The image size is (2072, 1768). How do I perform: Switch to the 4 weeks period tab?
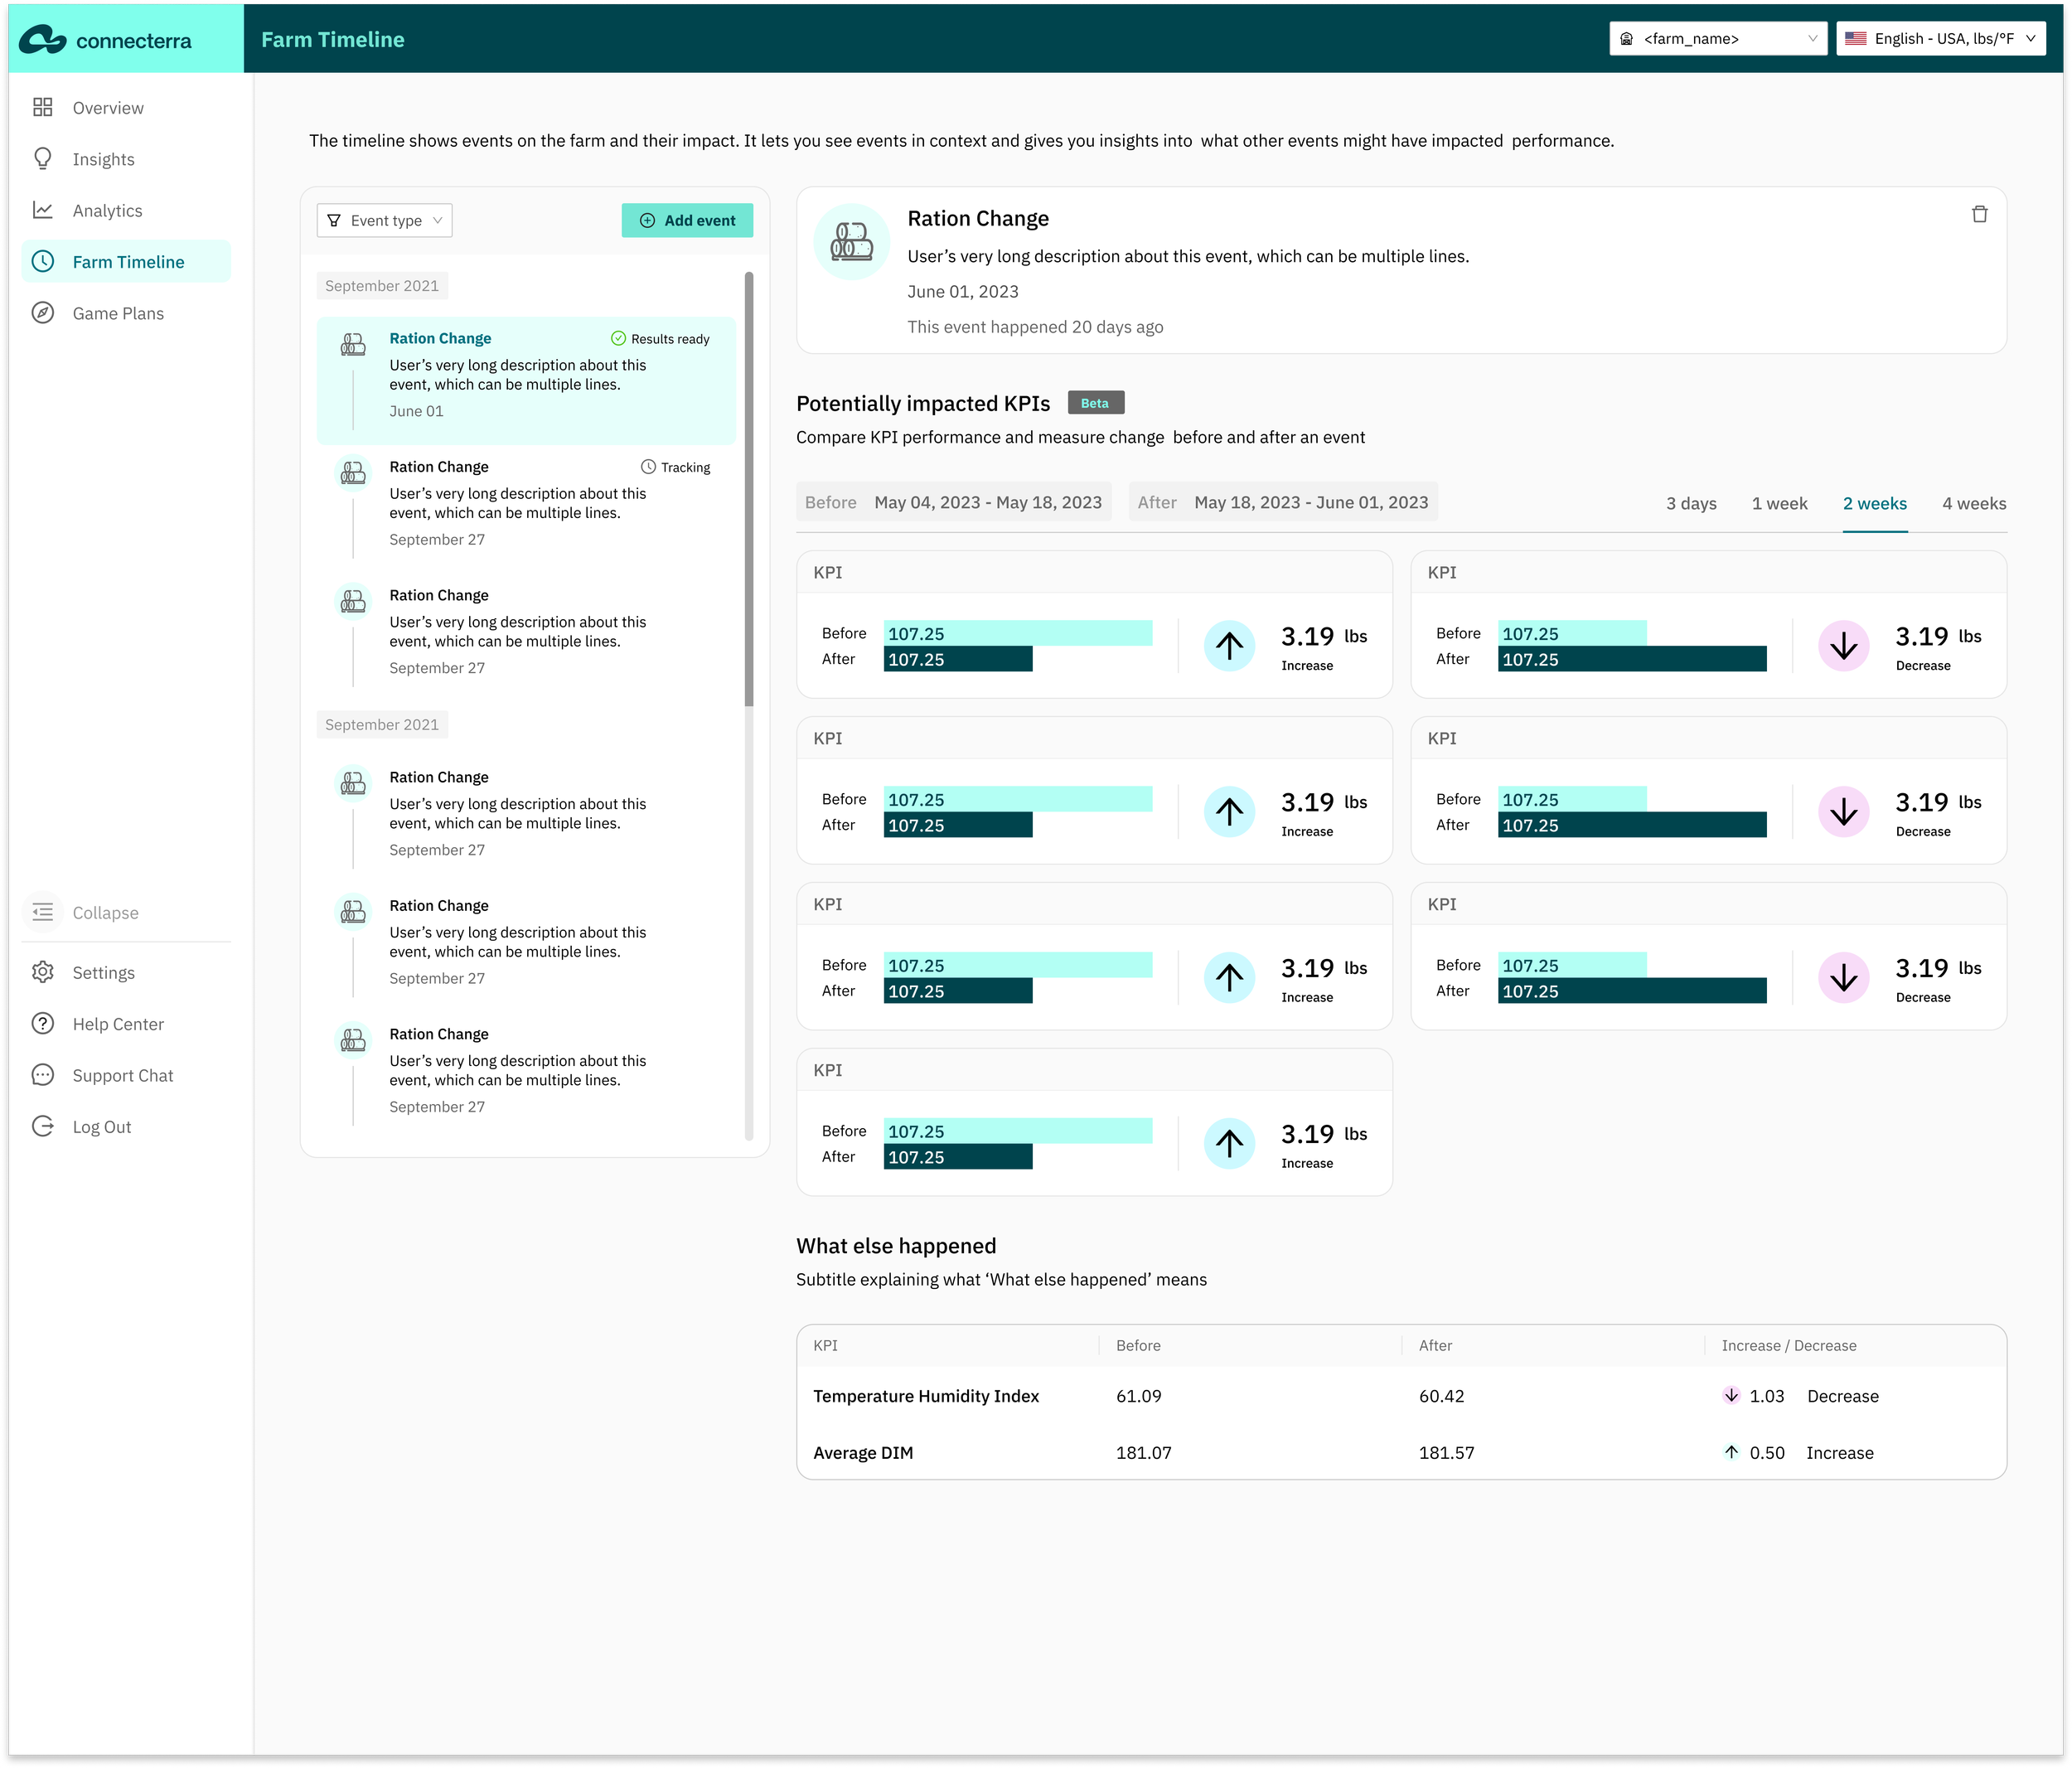point(1973,503)
